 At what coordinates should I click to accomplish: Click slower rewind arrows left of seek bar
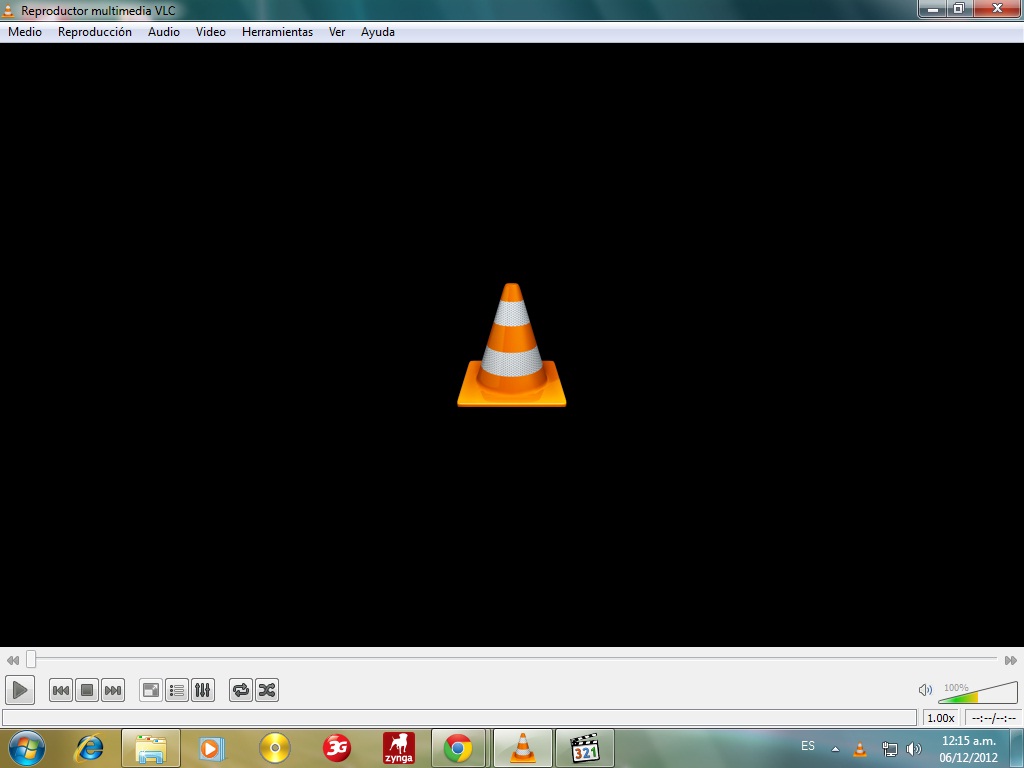pyautogui.click(x=12, y=660)
